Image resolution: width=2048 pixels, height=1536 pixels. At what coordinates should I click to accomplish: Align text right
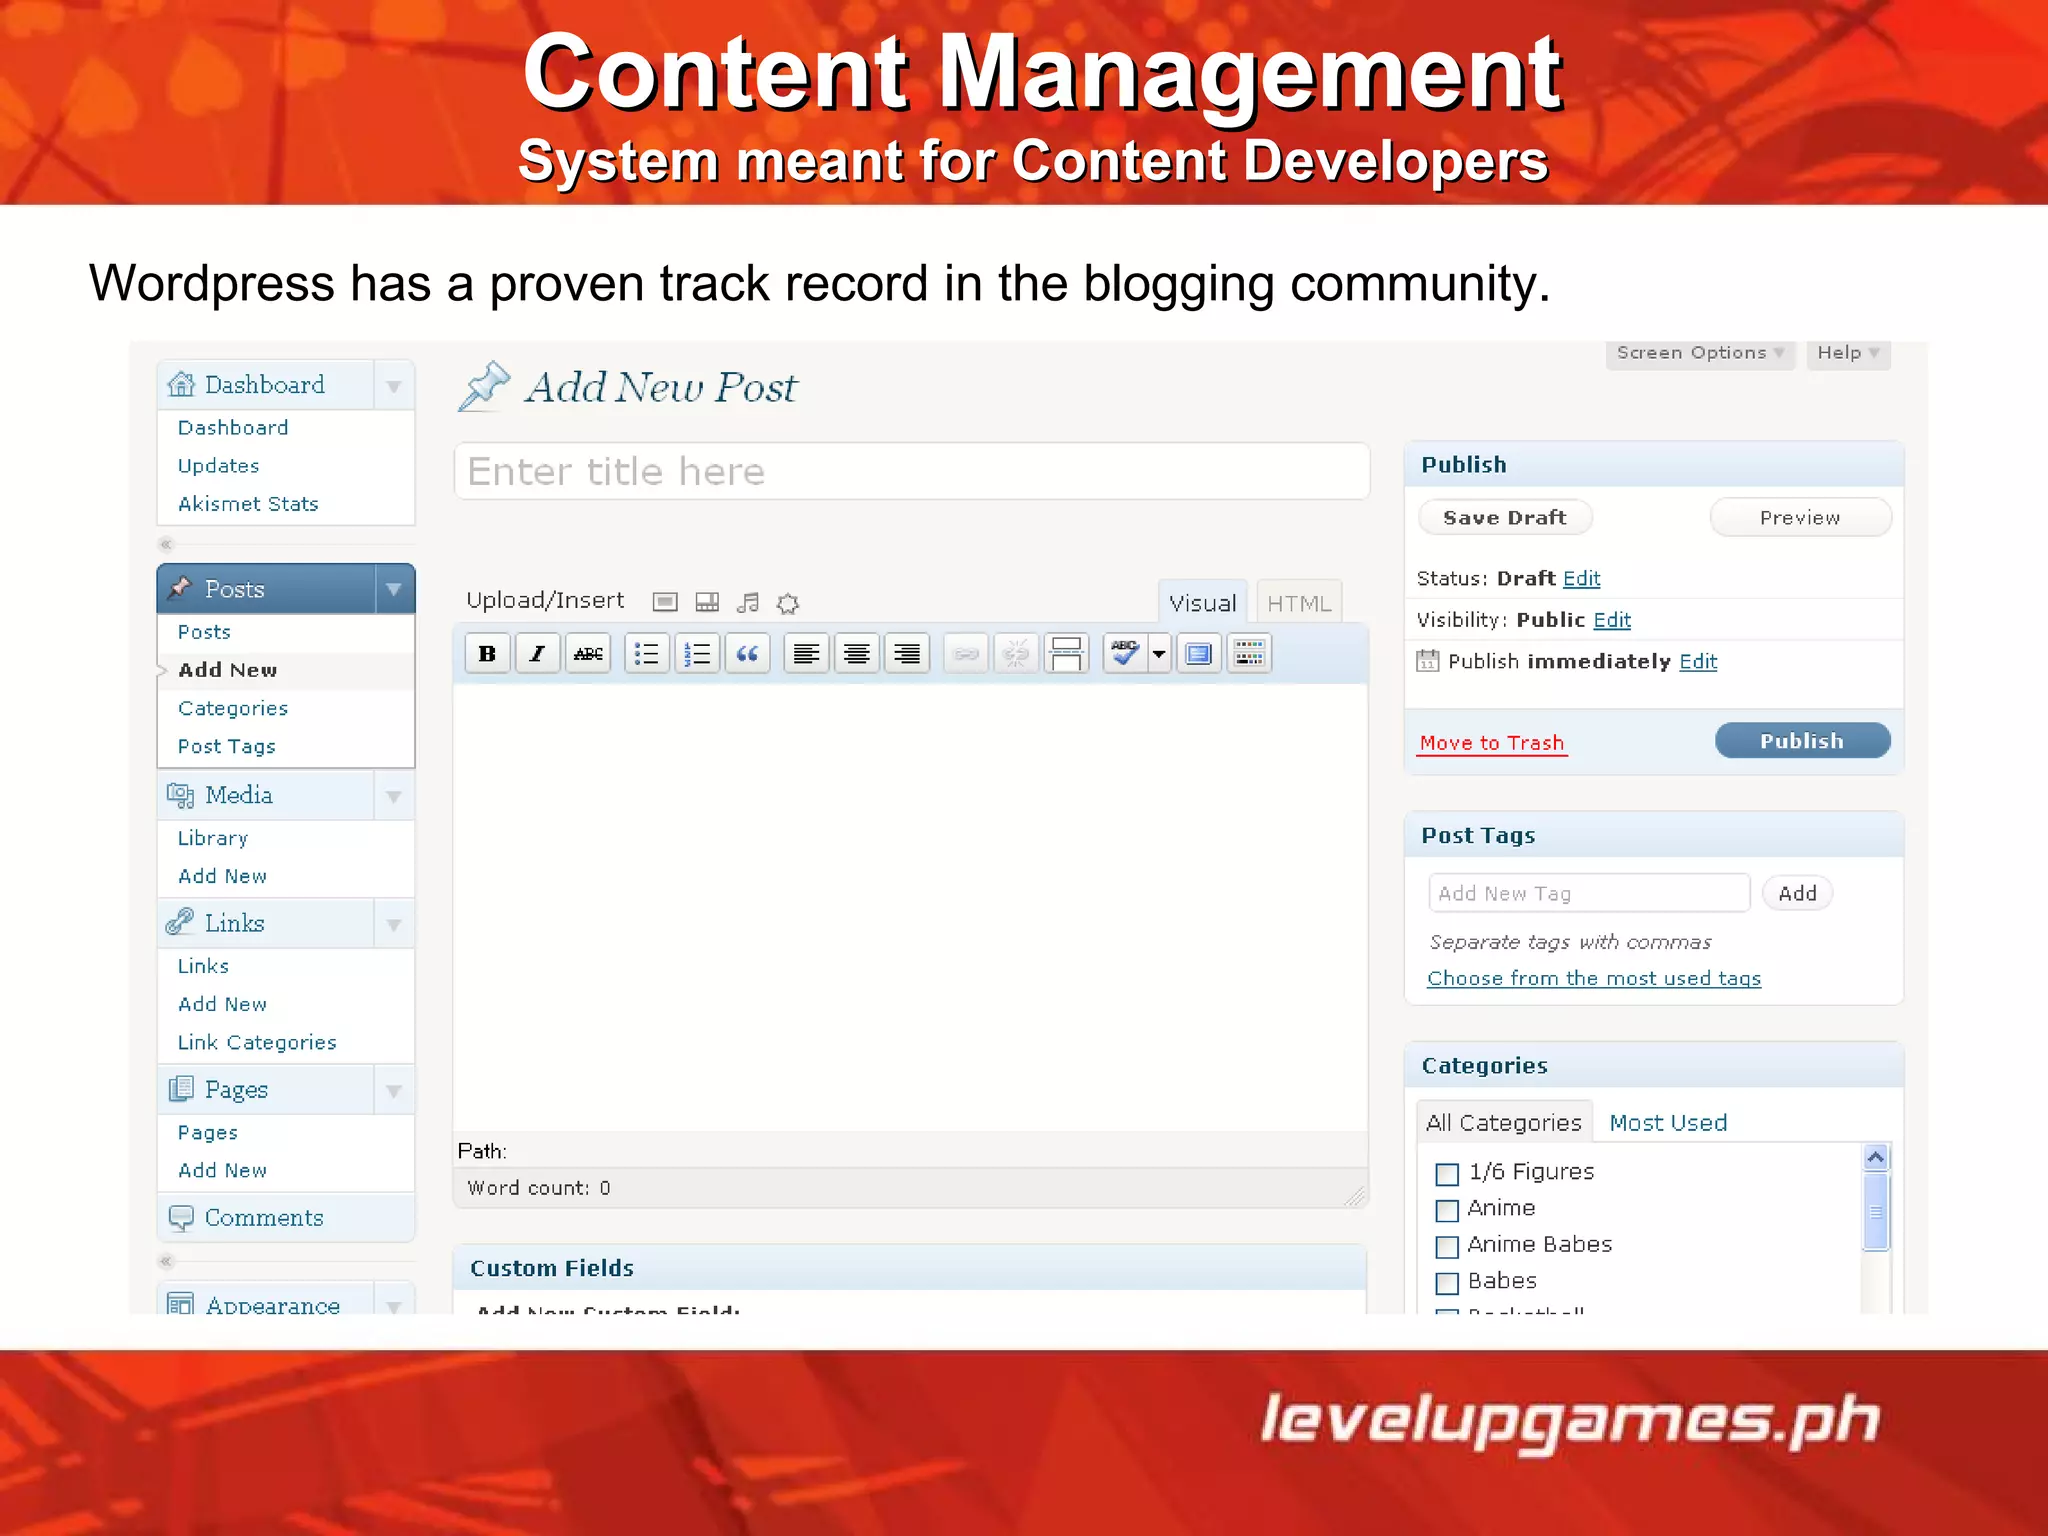[906, 654]
